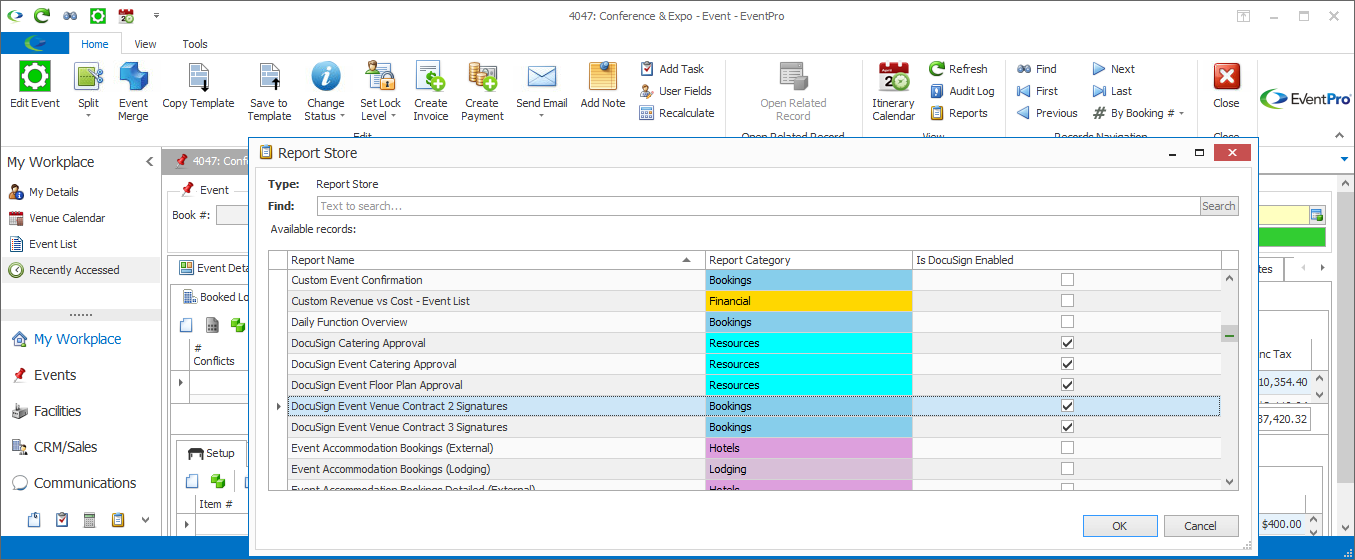
Task: Jump to the Last record
Action: point(1112,91)
